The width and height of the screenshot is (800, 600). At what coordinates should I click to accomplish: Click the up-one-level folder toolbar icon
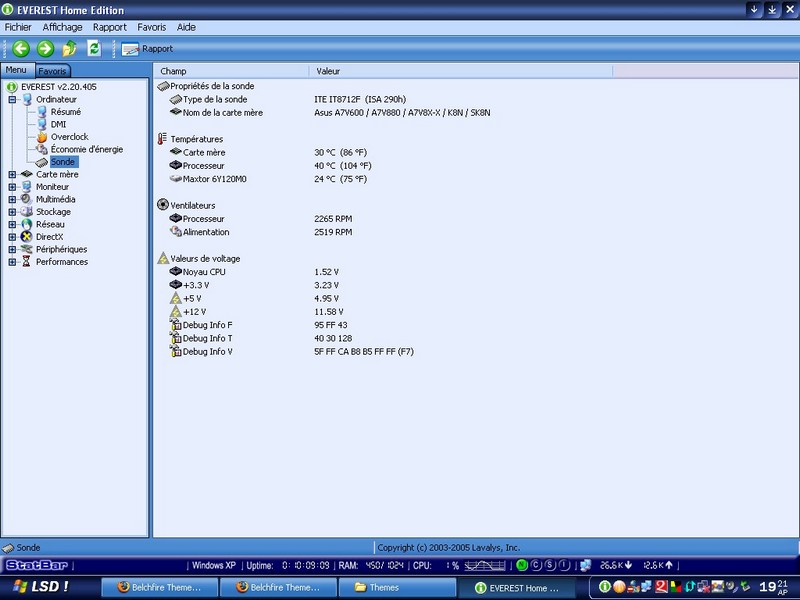coord(69,48)
